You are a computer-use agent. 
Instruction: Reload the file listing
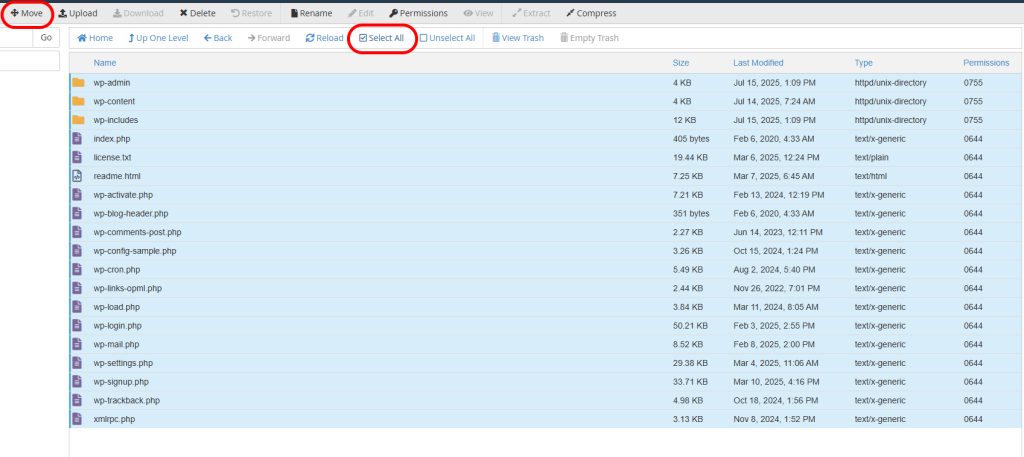point(324,38)
